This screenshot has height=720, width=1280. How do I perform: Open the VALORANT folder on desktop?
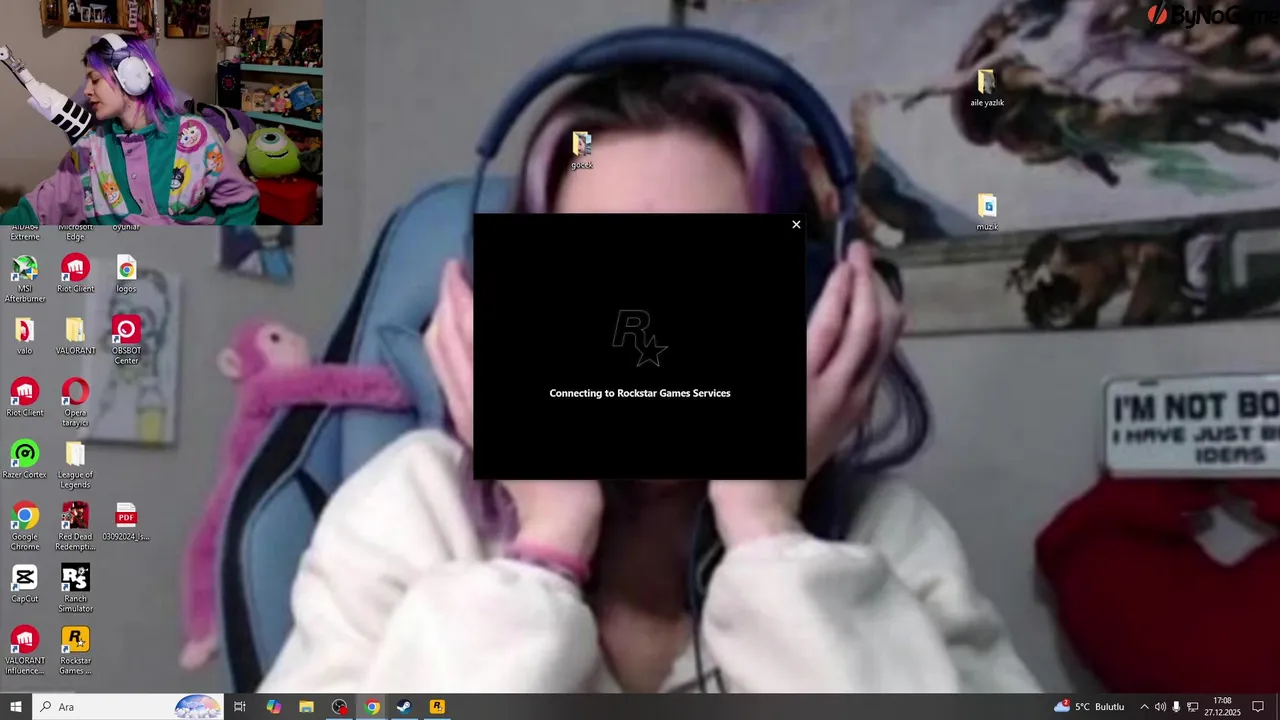point(75,336)
